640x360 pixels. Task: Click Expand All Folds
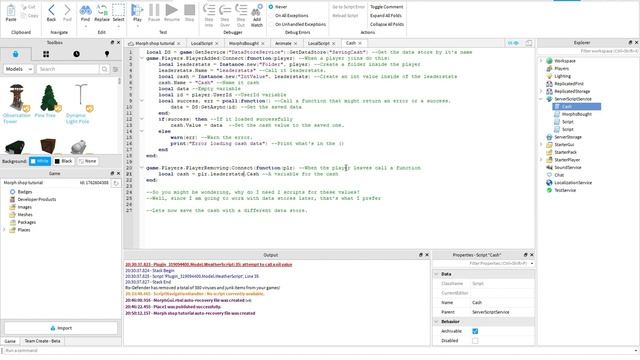coord(386,16)
